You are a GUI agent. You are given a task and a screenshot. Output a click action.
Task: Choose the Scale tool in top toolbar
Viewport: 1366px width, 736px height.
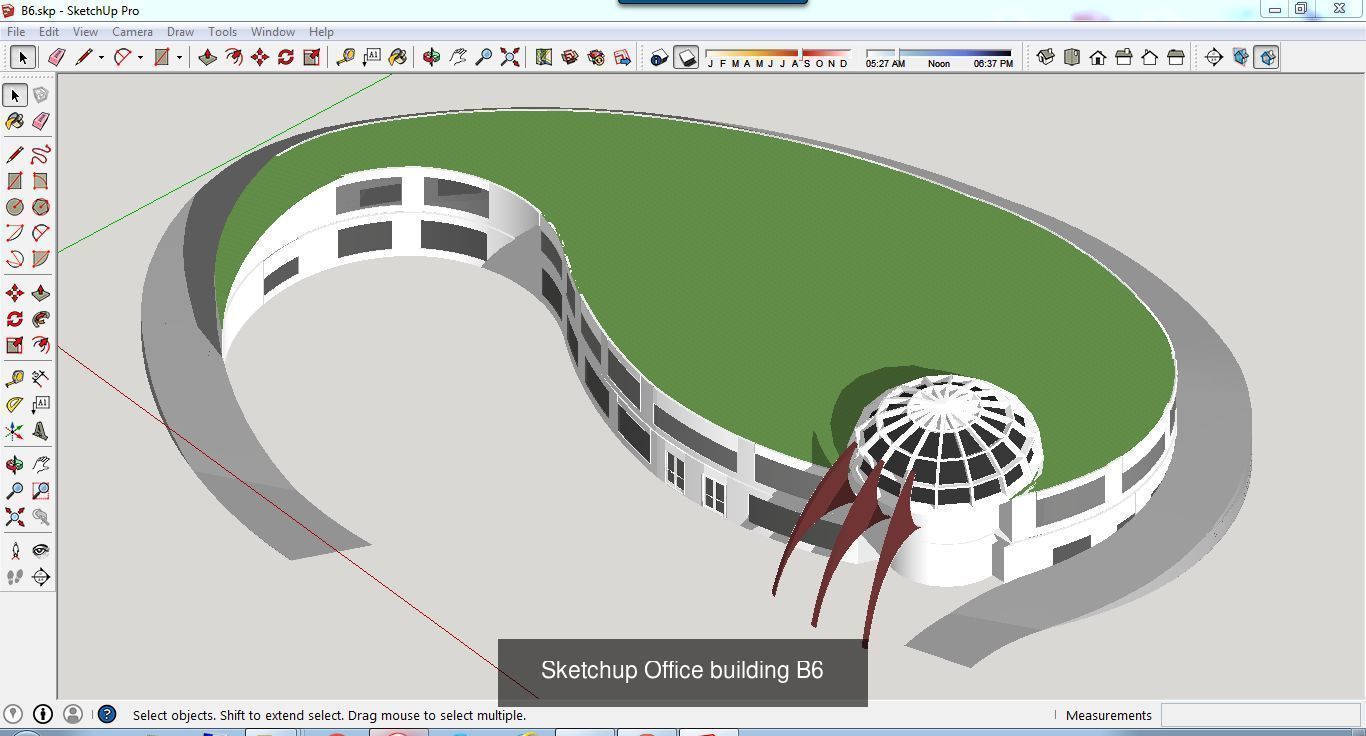(x=311, y=57)
